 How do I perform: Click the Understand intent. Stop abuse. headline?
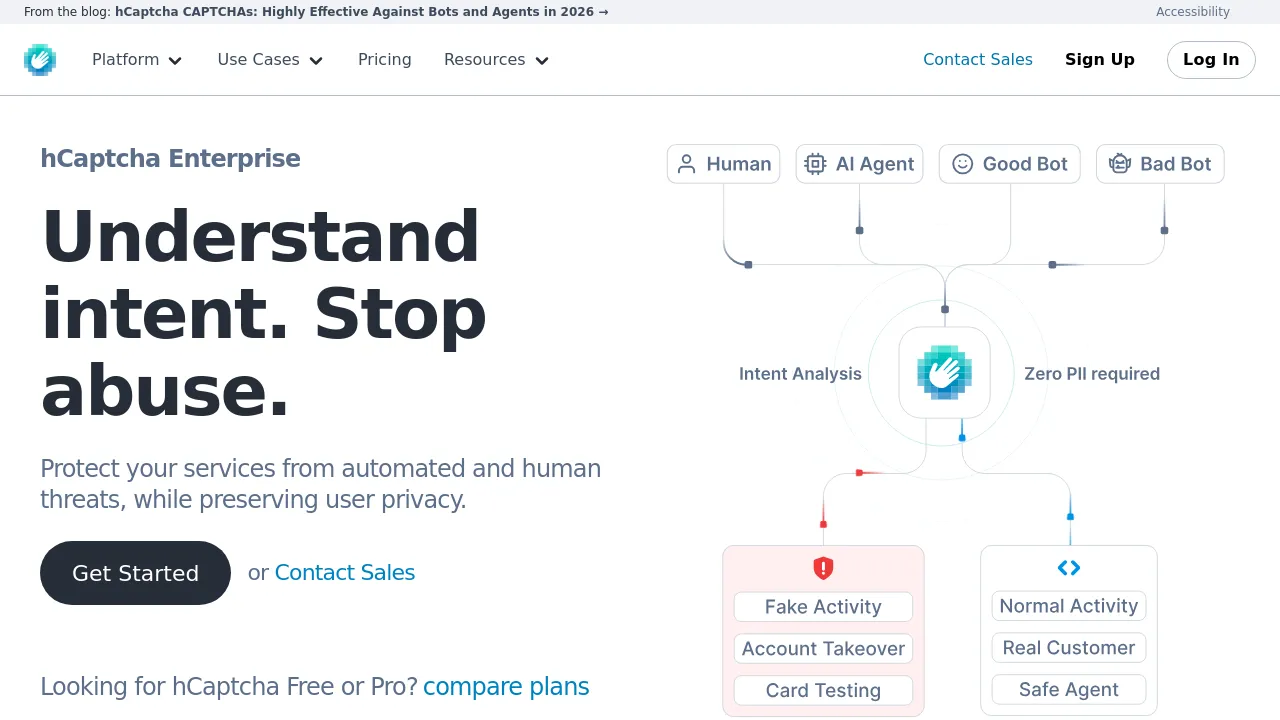264,313
